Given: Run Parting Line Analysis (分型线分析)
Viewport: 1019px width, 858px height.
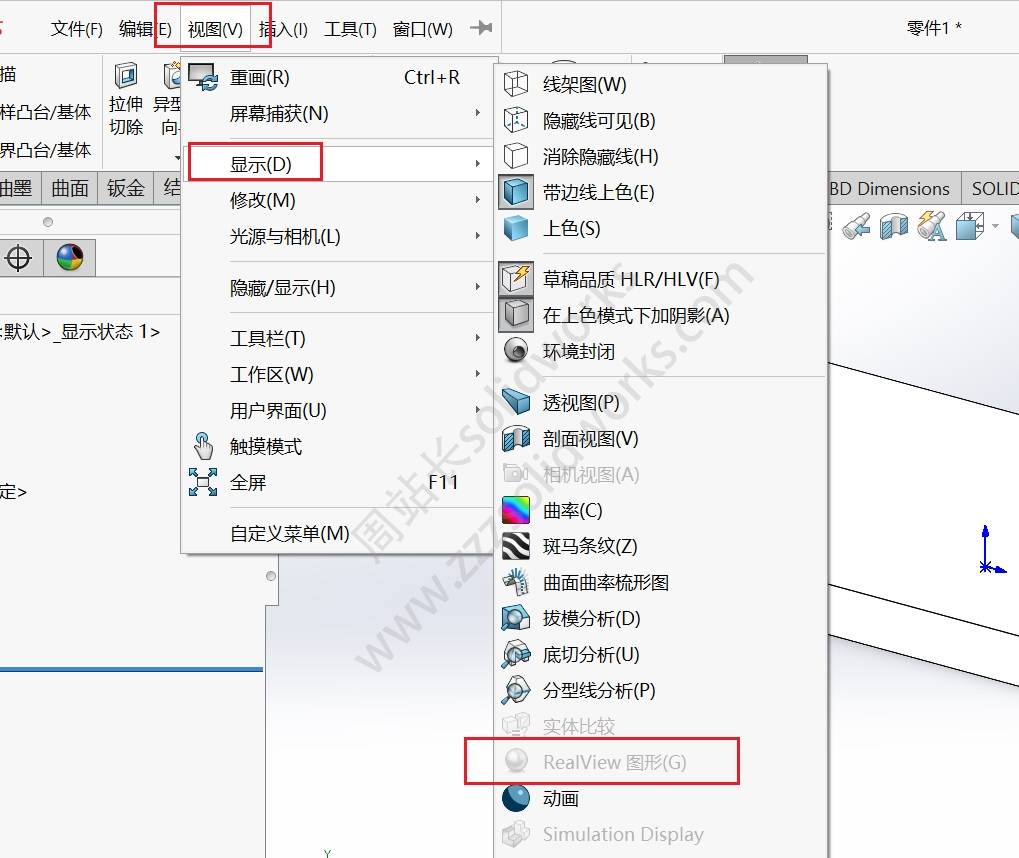Looking at the screenshot, I should (660, 690).
